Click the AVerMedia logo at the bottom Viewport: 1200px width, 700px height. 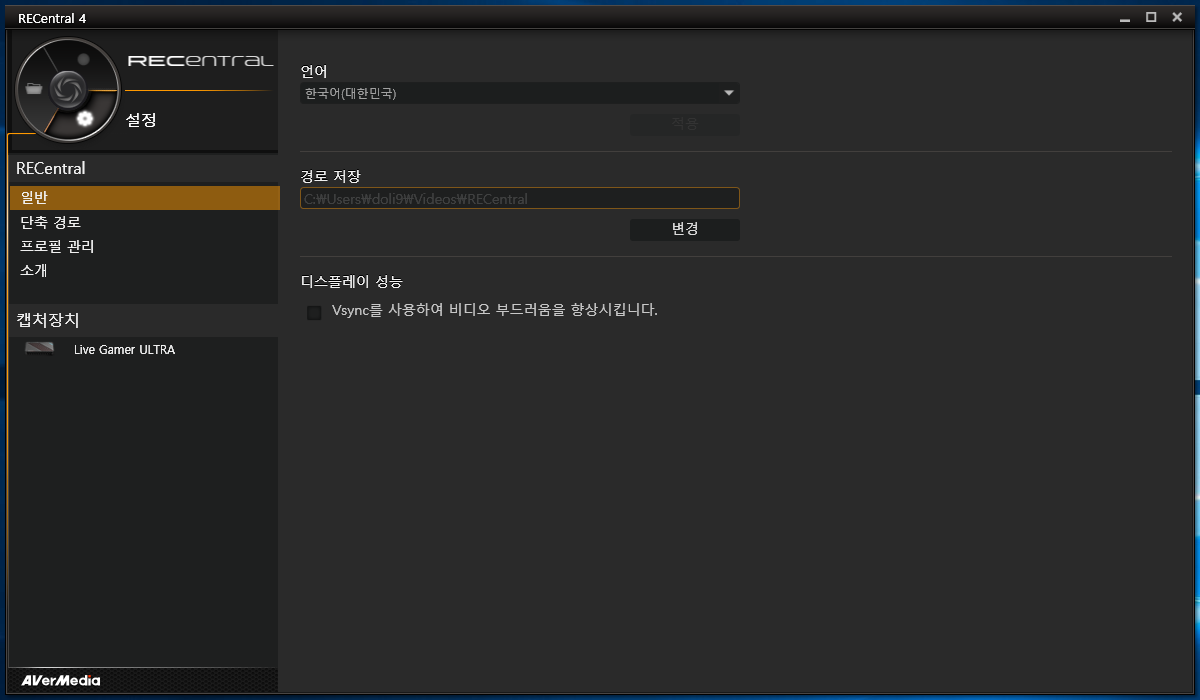[60, 681]
